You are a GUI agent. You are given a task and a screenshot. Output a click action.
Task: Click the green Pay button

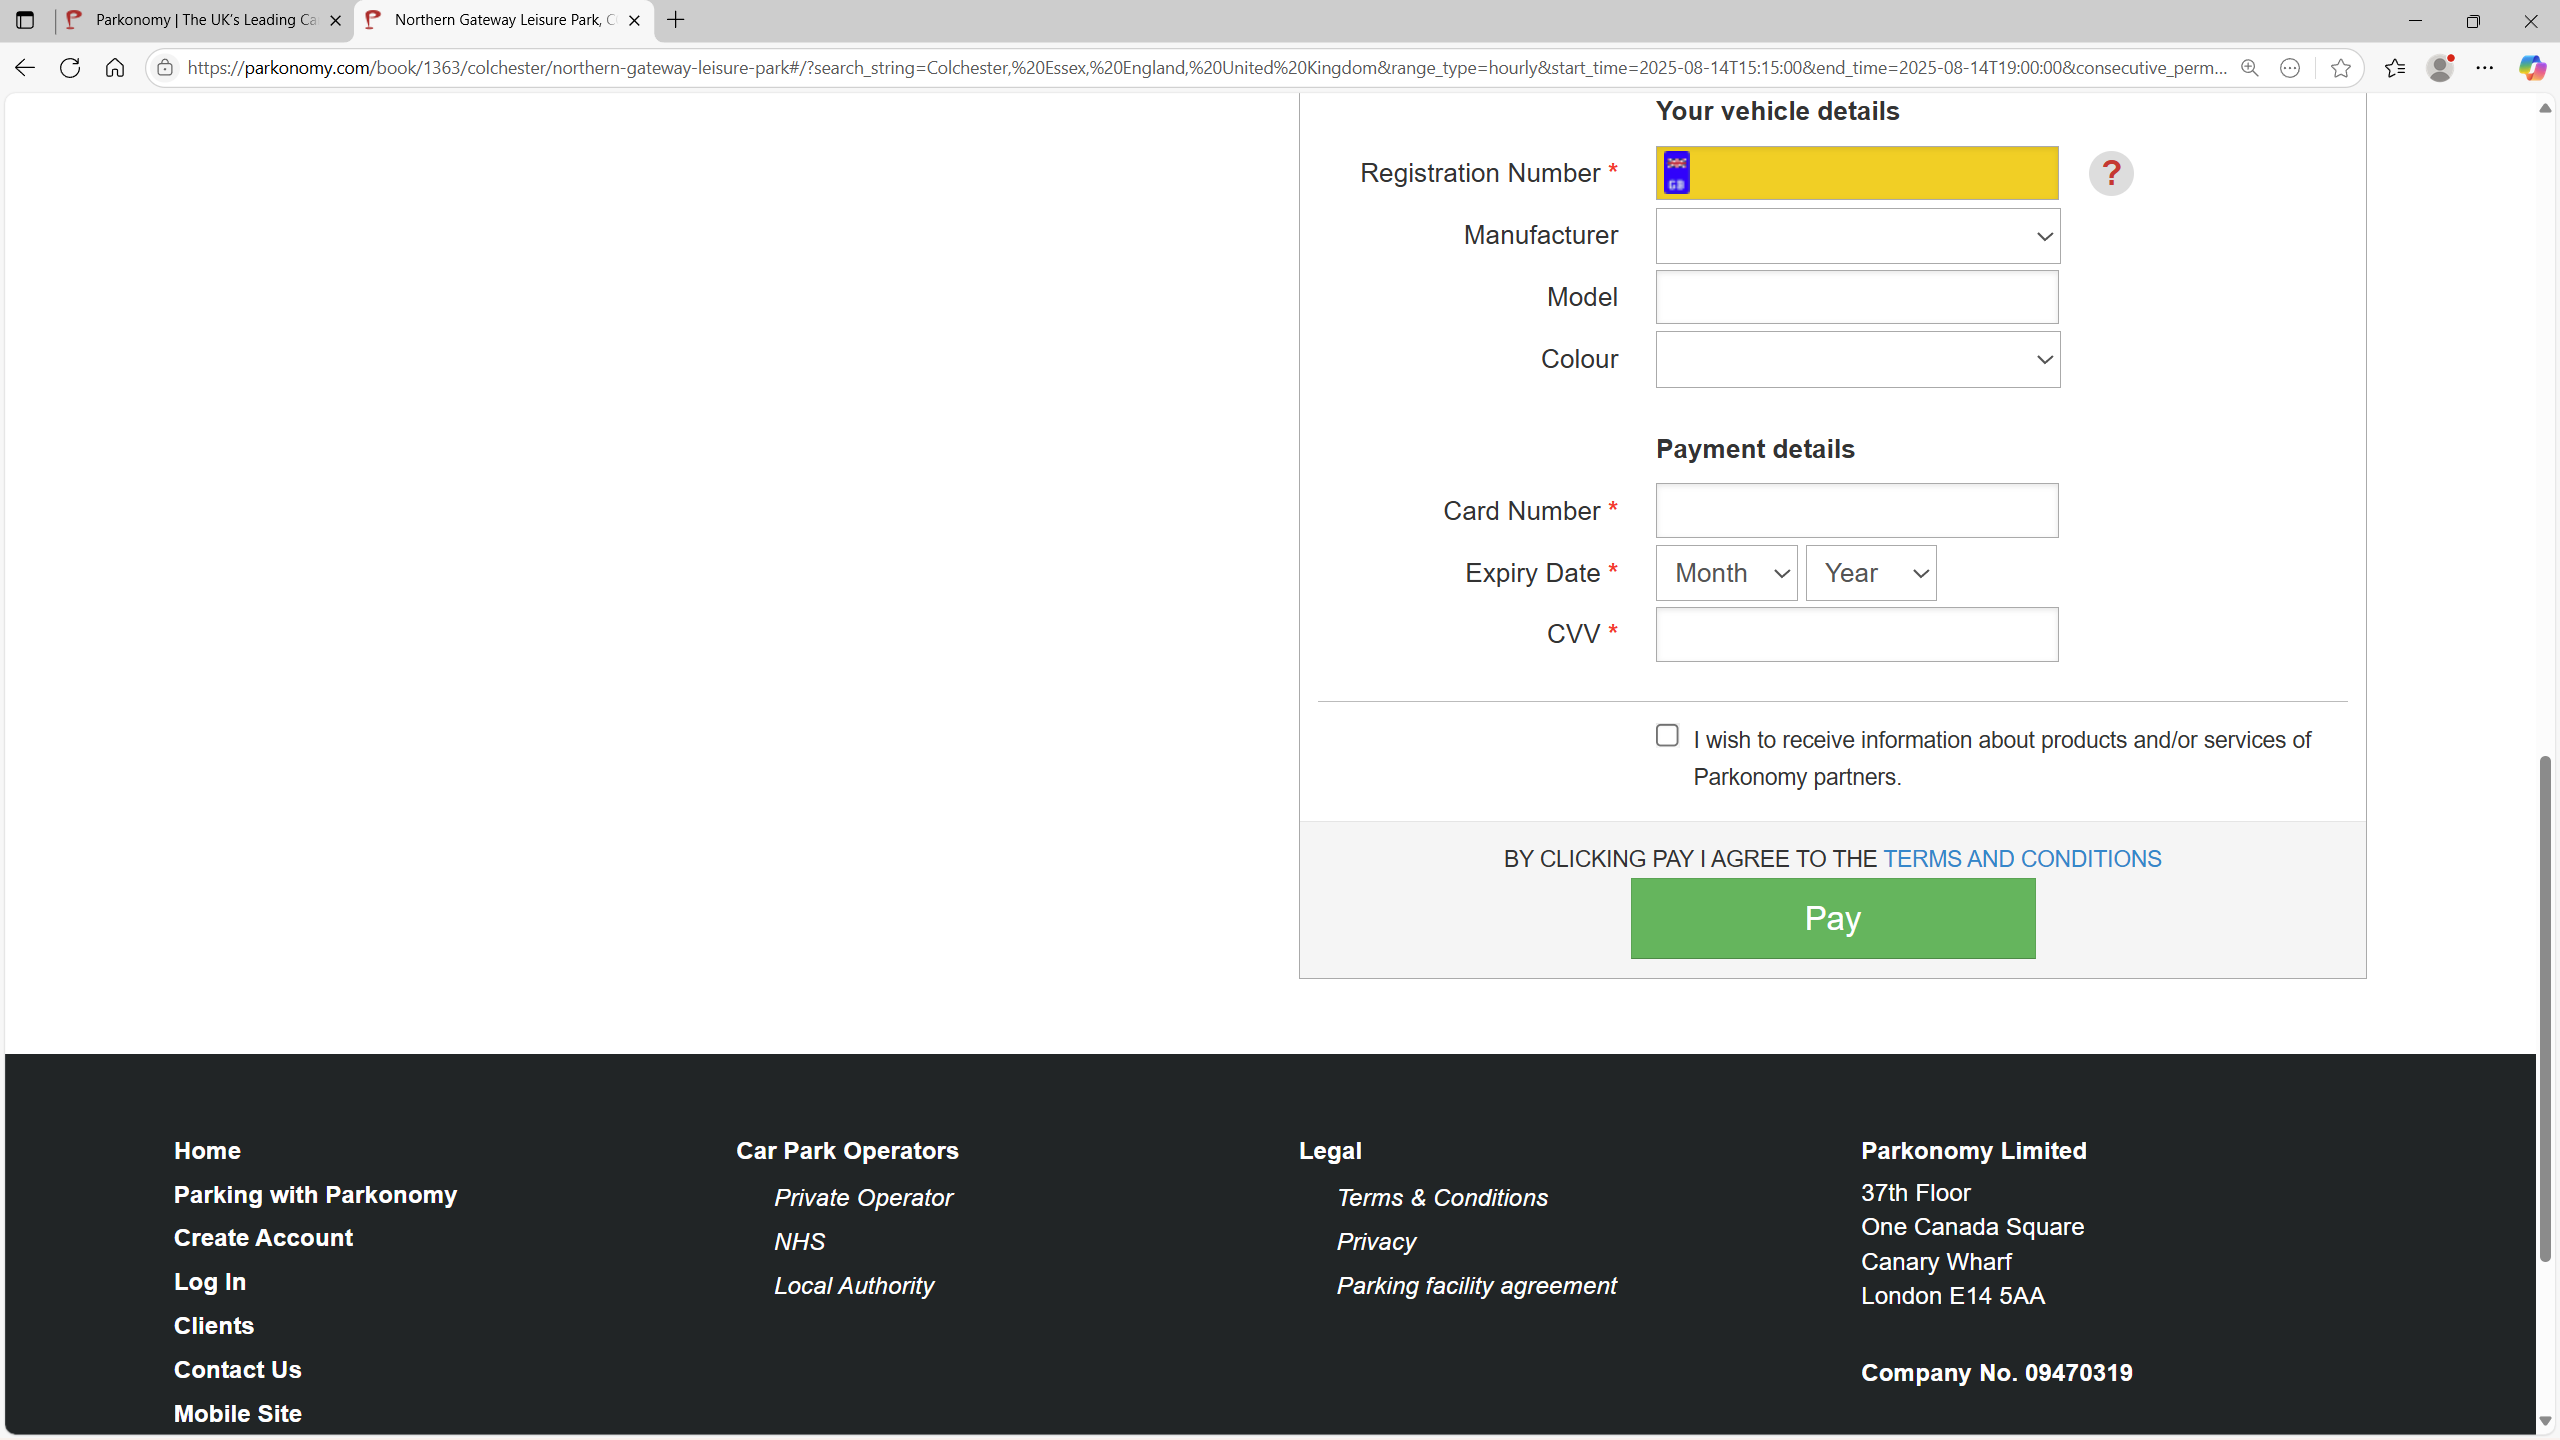pos(1832,918)
